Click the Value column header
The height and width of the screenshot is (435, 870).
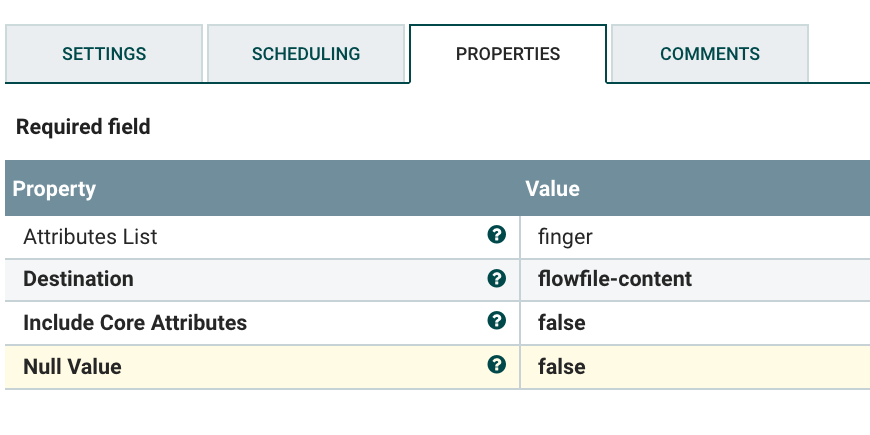(x=552, y=188)
